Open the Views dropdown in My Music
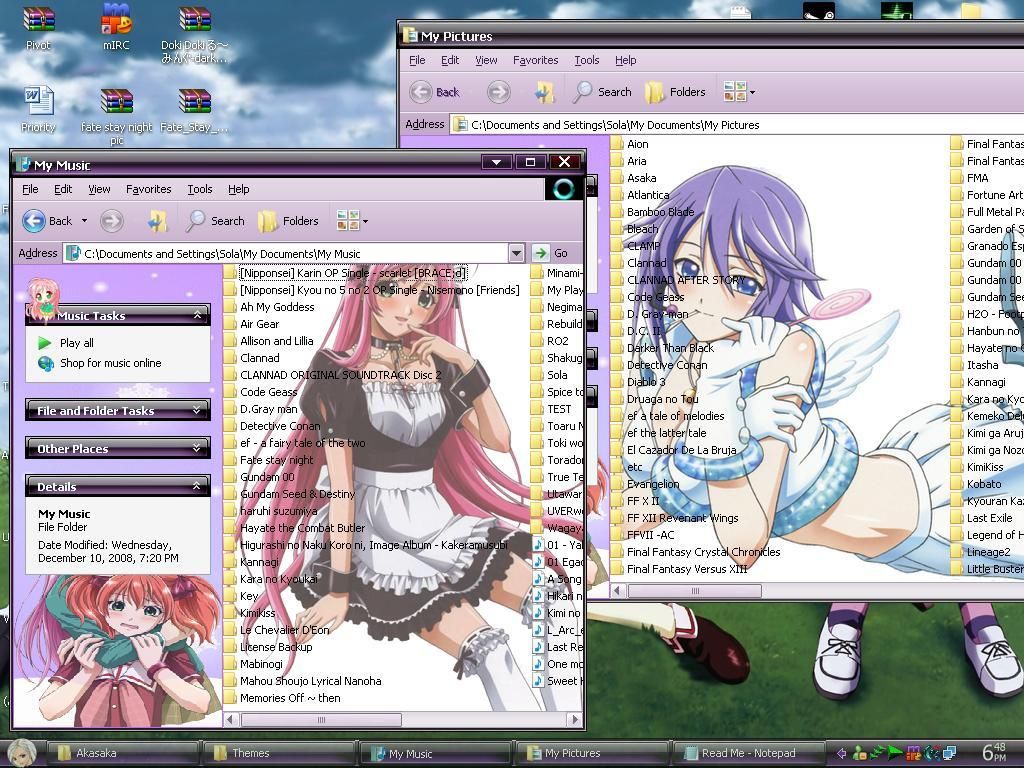 [x=352, y=221]
